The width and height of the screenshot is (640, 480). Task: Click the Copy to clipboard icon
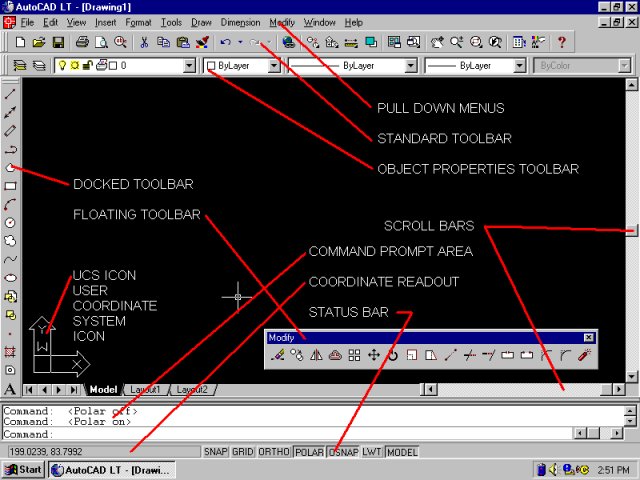[163, 42]
